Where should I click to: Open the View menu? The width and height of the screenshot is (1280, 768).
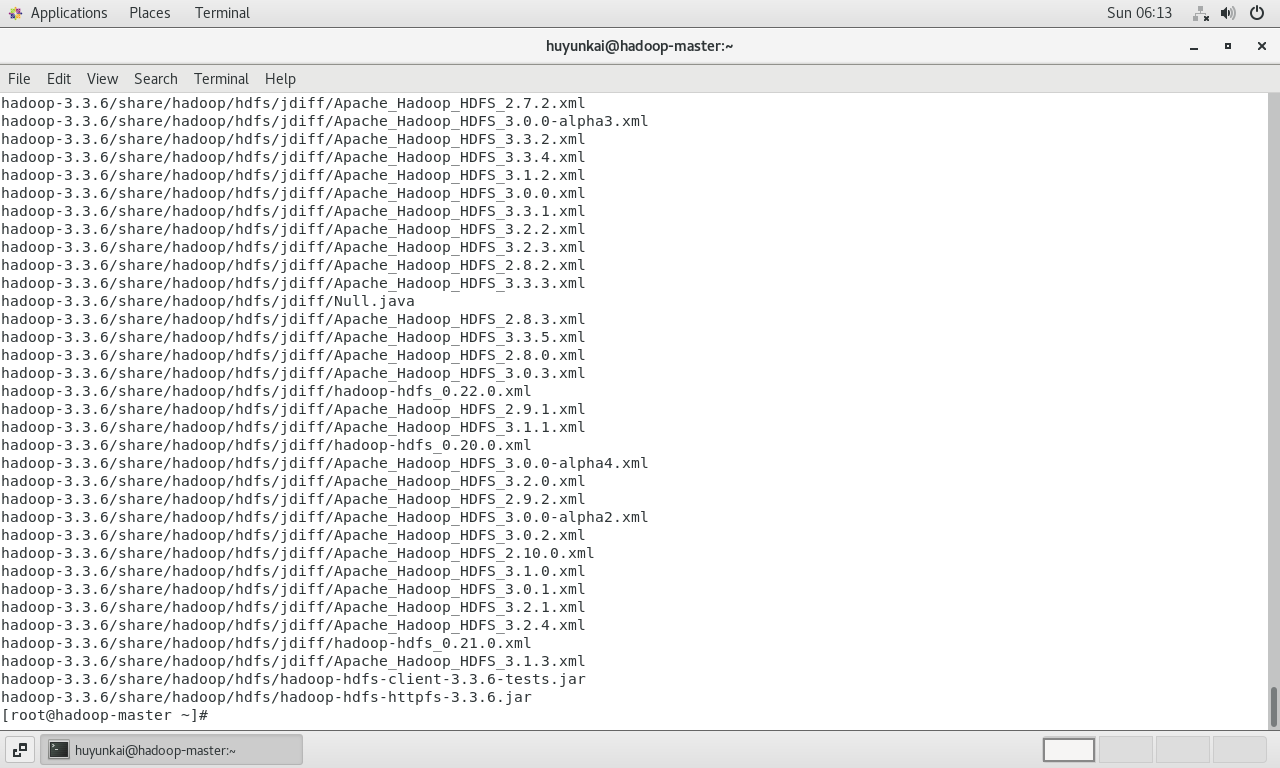102,79
